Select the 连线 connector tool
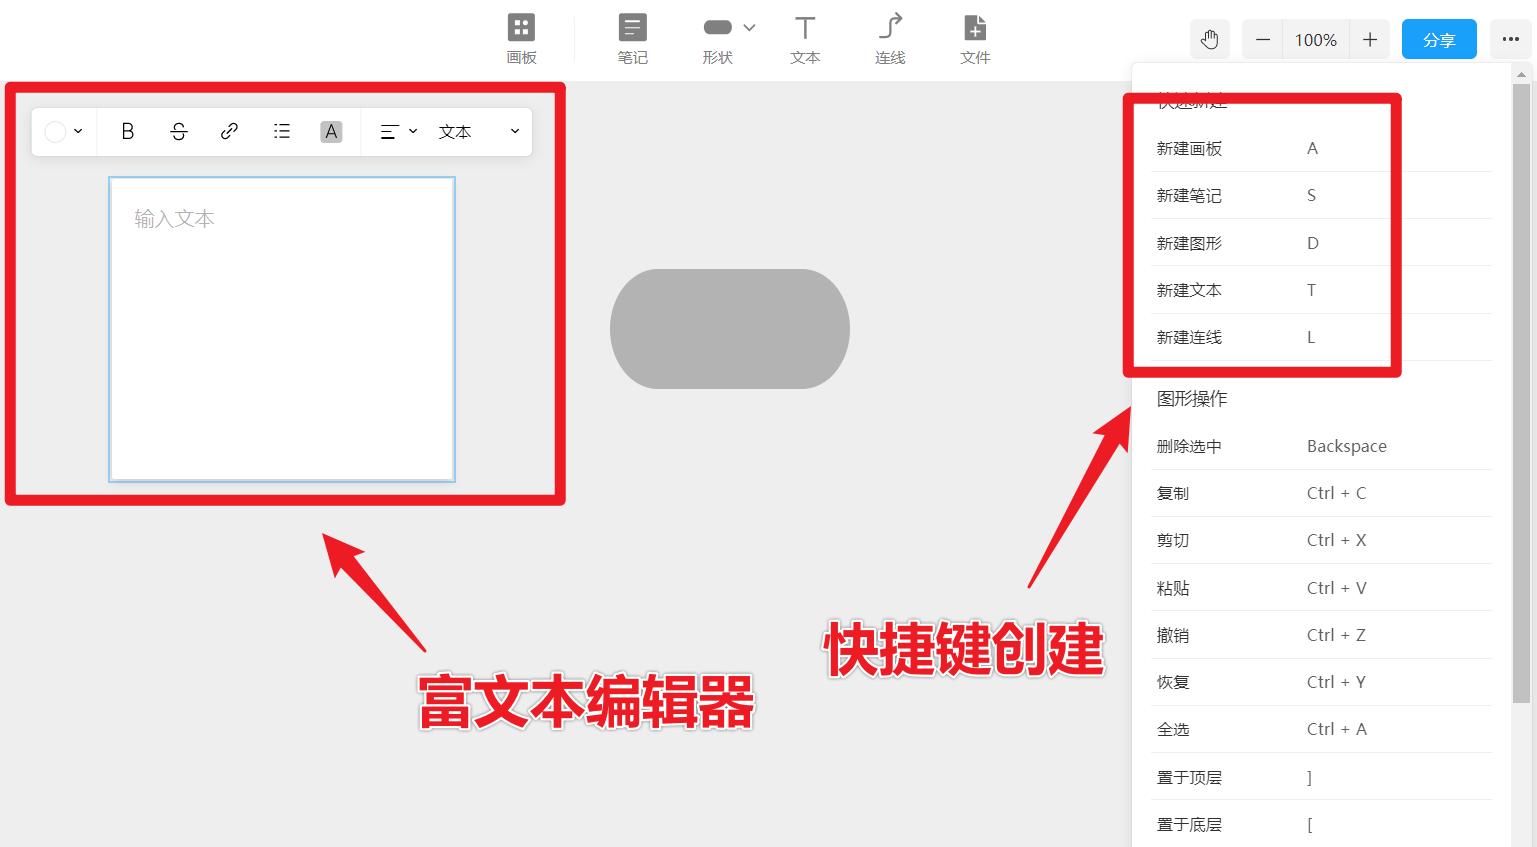The height and width of the screenshot is (847, 1537). [x=889, y=38]
